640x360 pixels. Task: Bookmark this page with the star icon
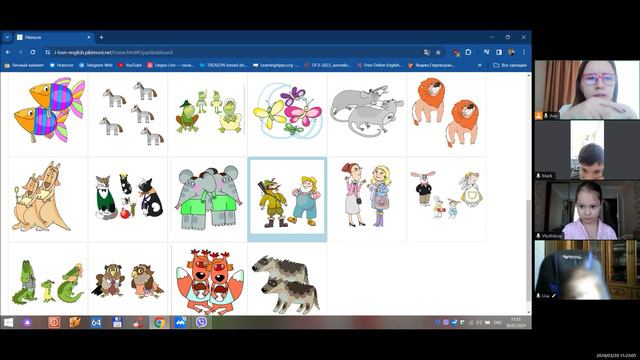(438, 52)
